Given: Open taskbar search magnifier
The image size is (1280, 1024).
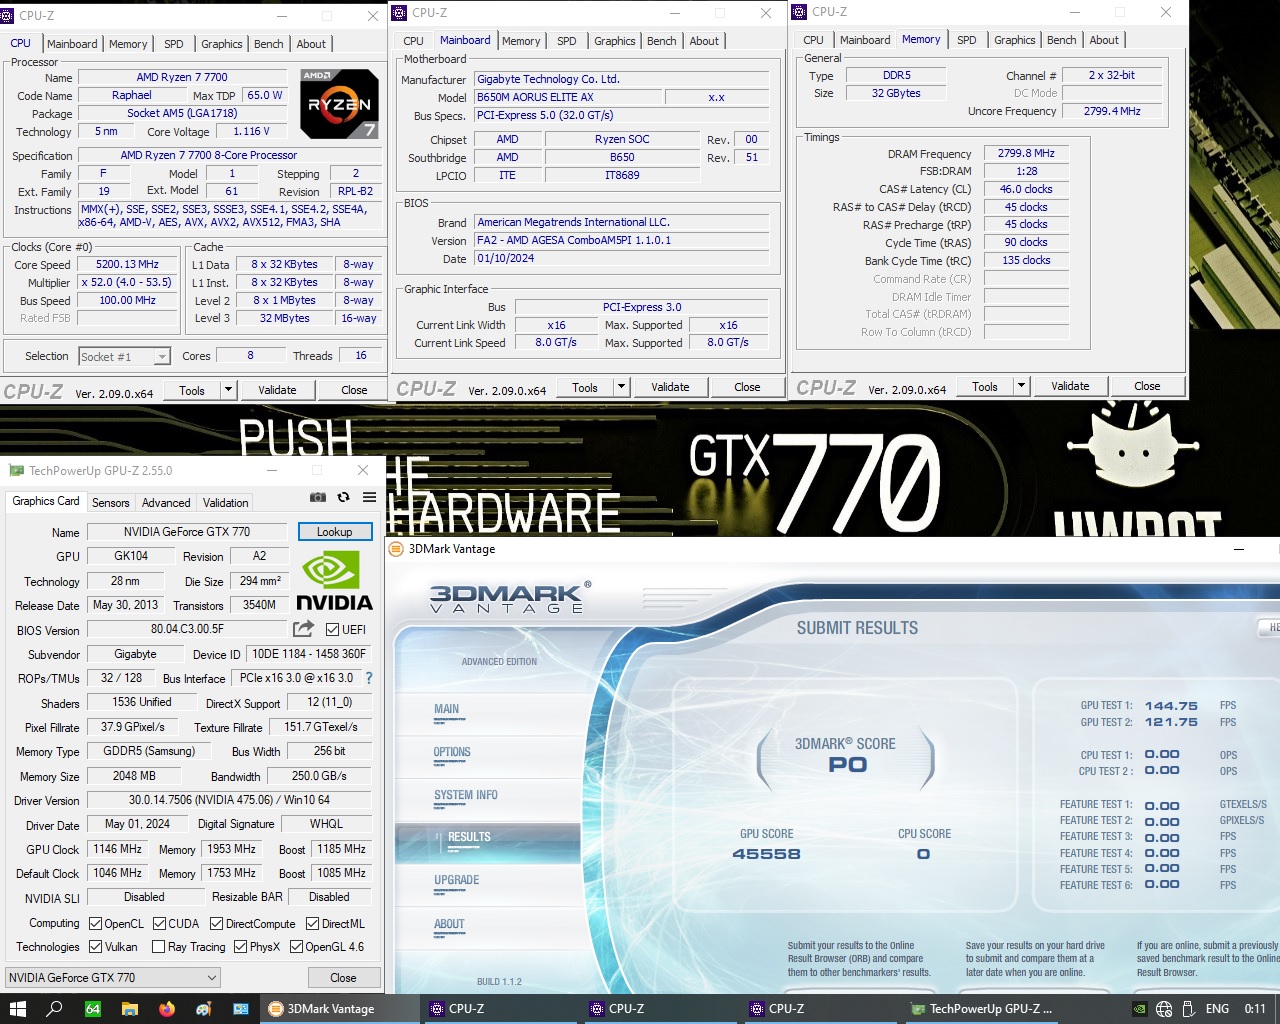Looking at the screenshot, I should tap(55, 1009).
